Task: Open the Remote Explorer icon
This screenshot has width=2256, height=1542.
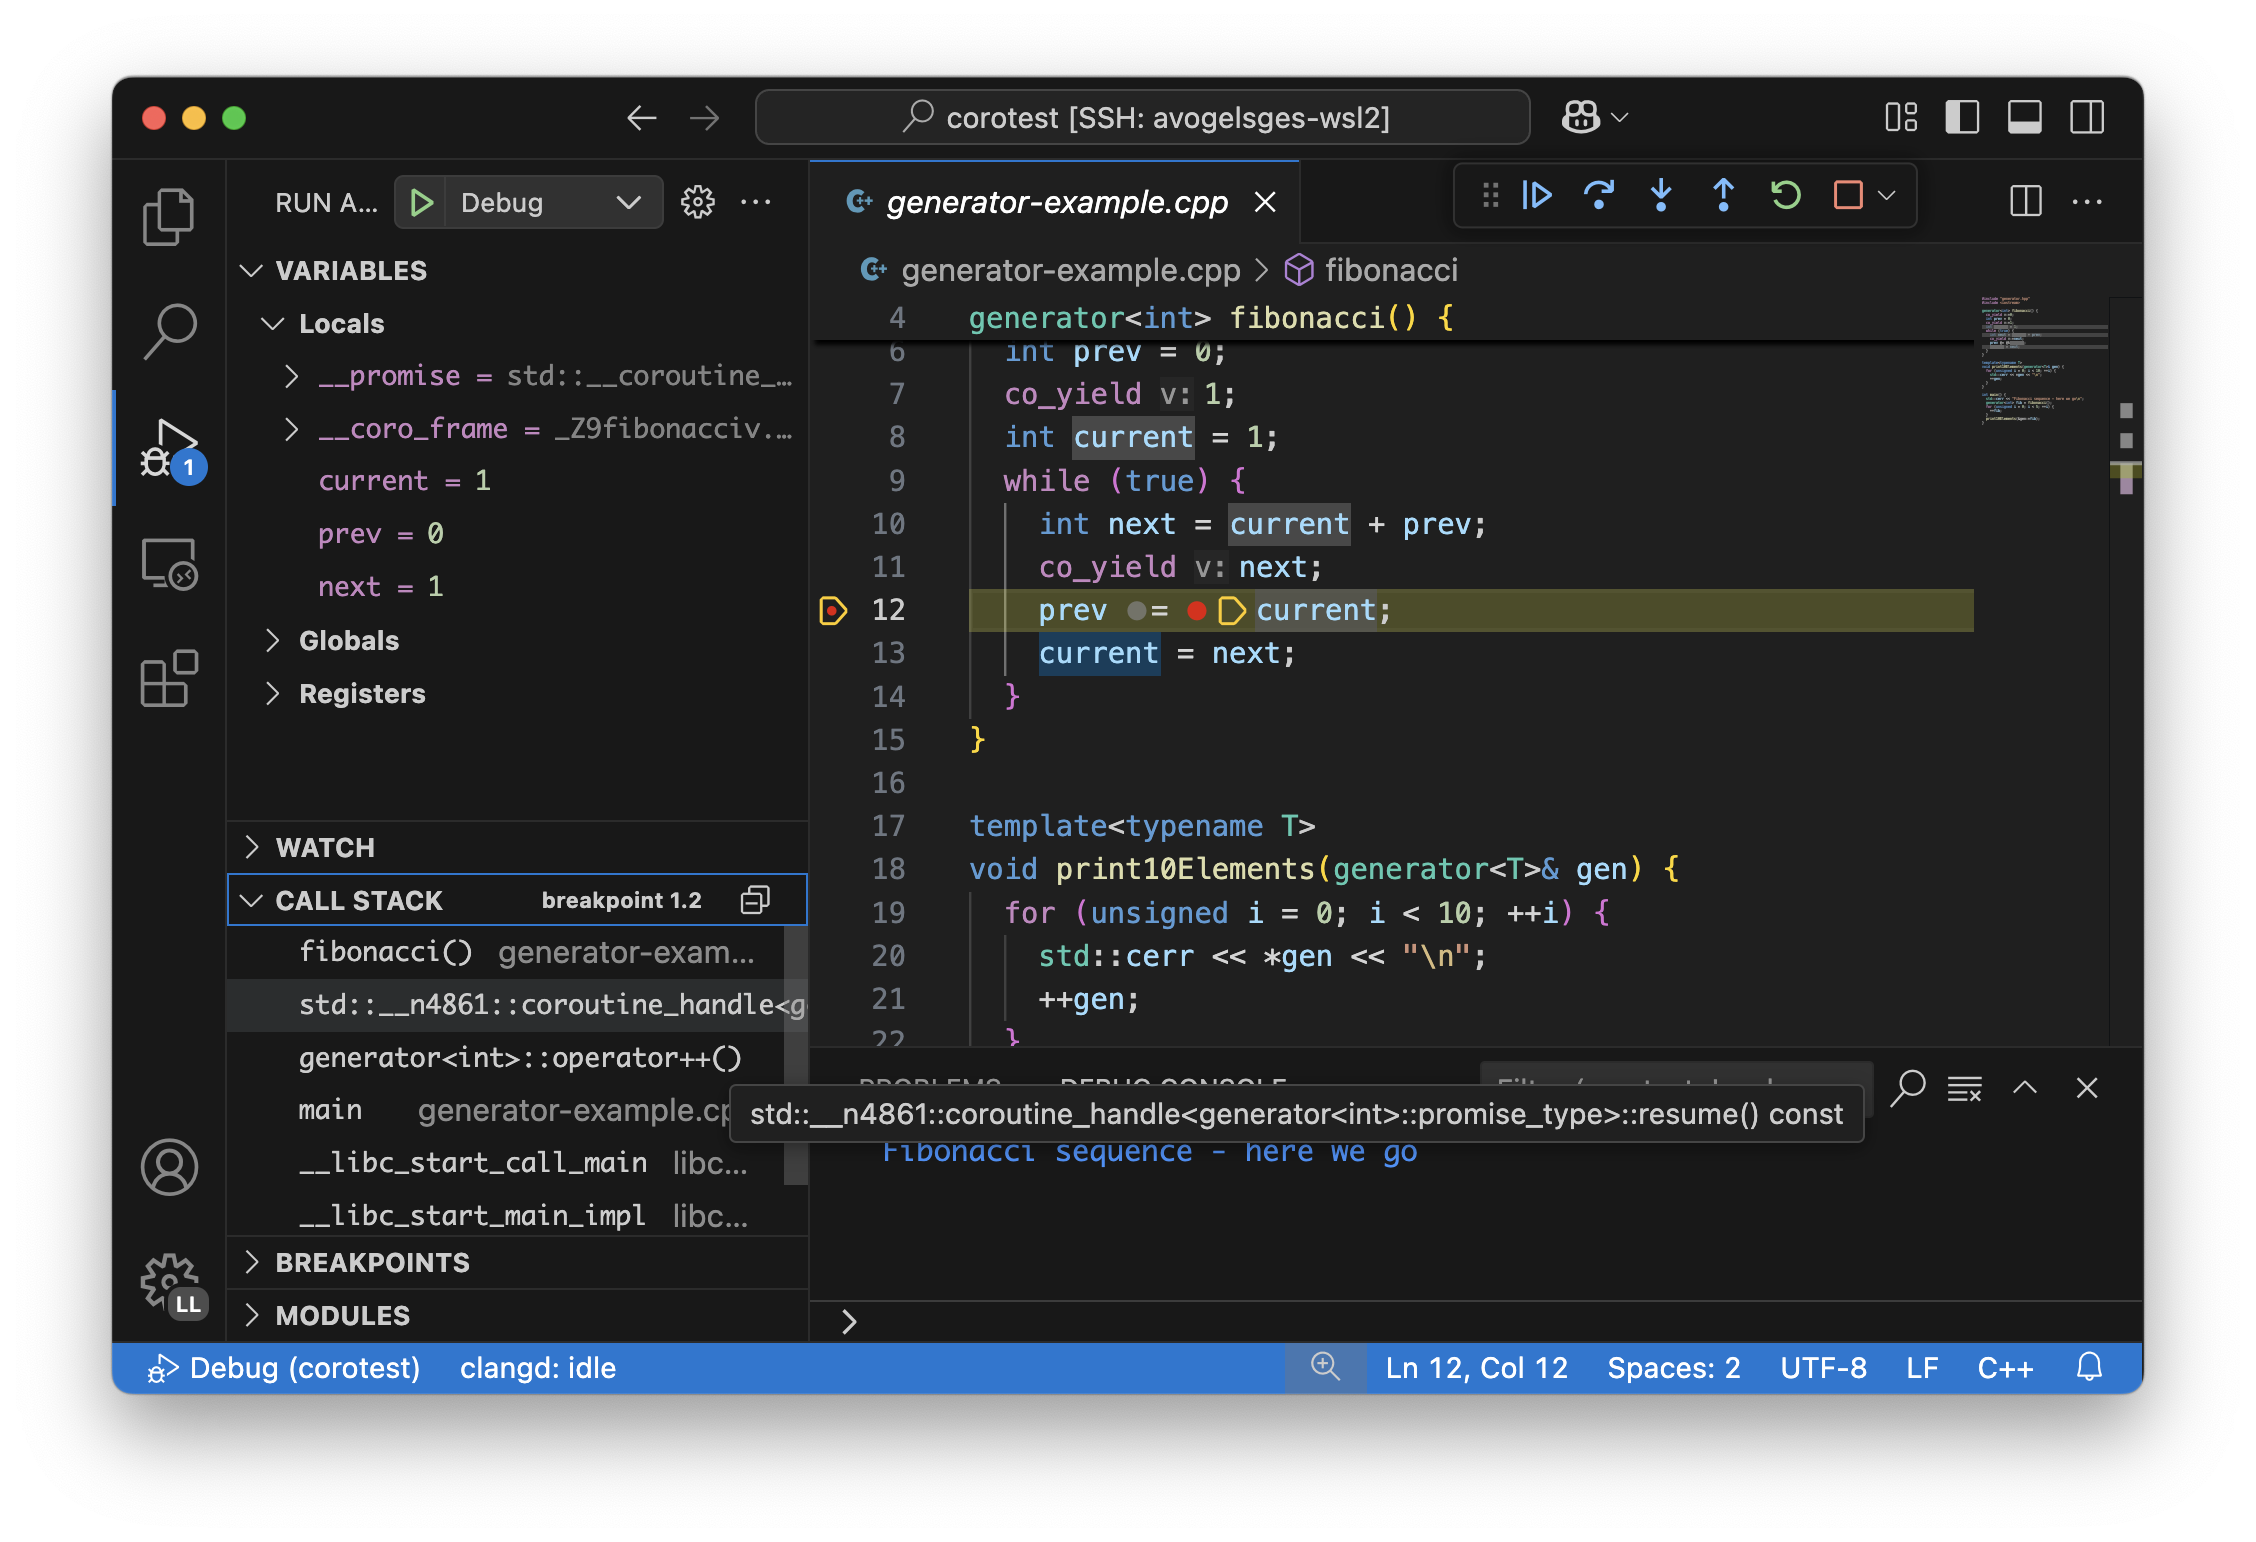Action: [169, 565]
